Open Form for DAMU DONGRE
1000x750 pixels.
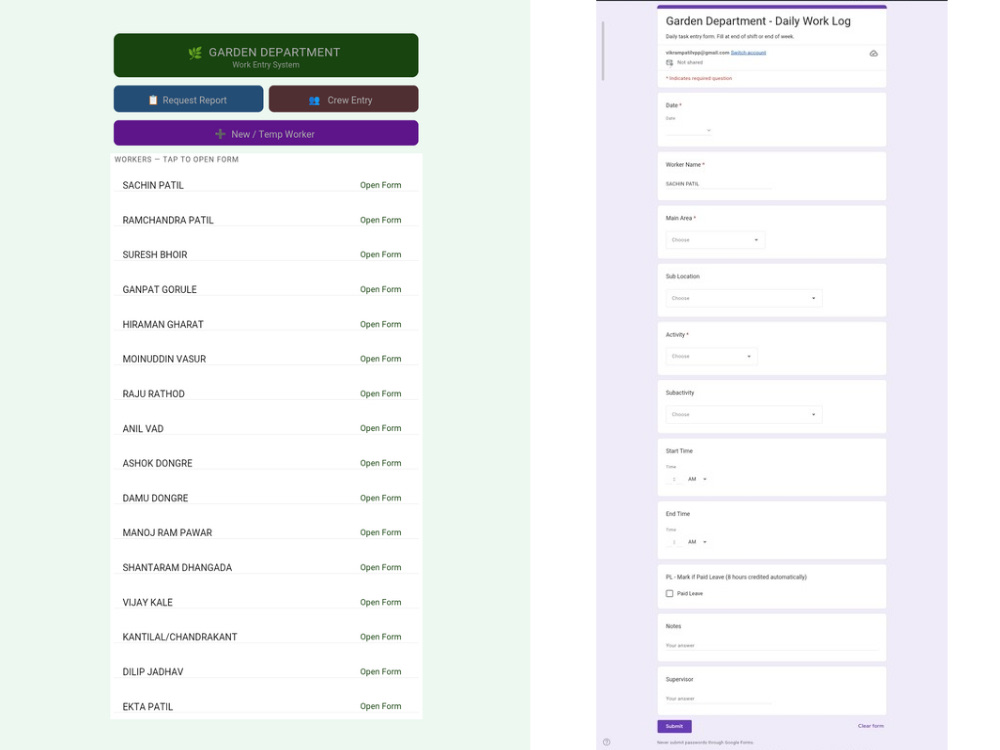click(x=381, y=498)
